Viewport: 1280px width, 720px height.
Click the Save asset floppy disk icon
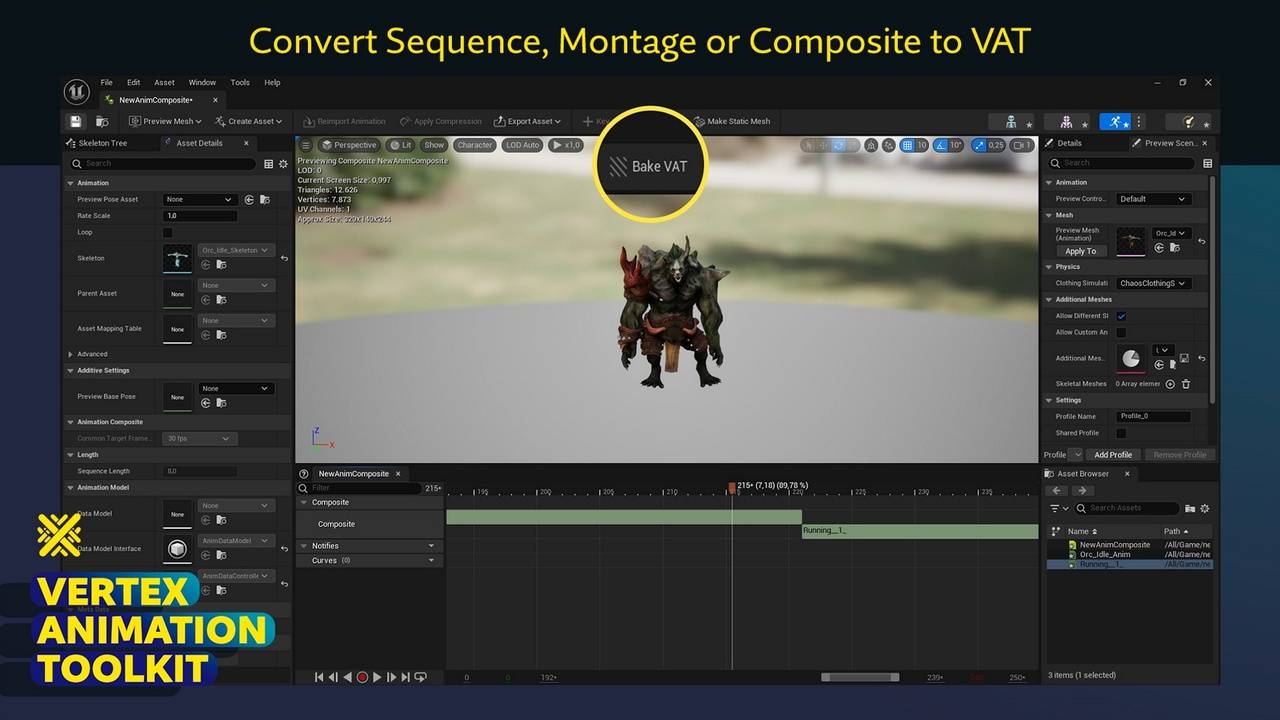pyautogui.click(x=75, y=121)
